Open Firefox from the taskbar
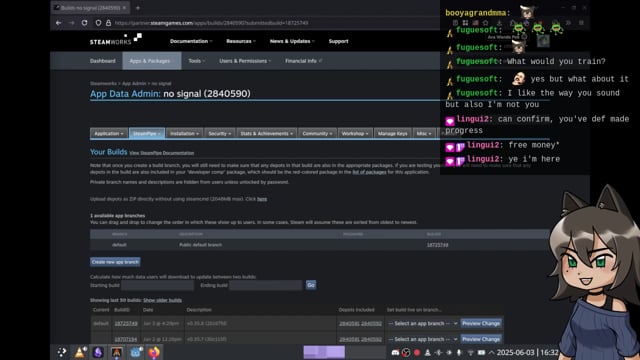This screenshot has width=640, height=360. (154, 352)
